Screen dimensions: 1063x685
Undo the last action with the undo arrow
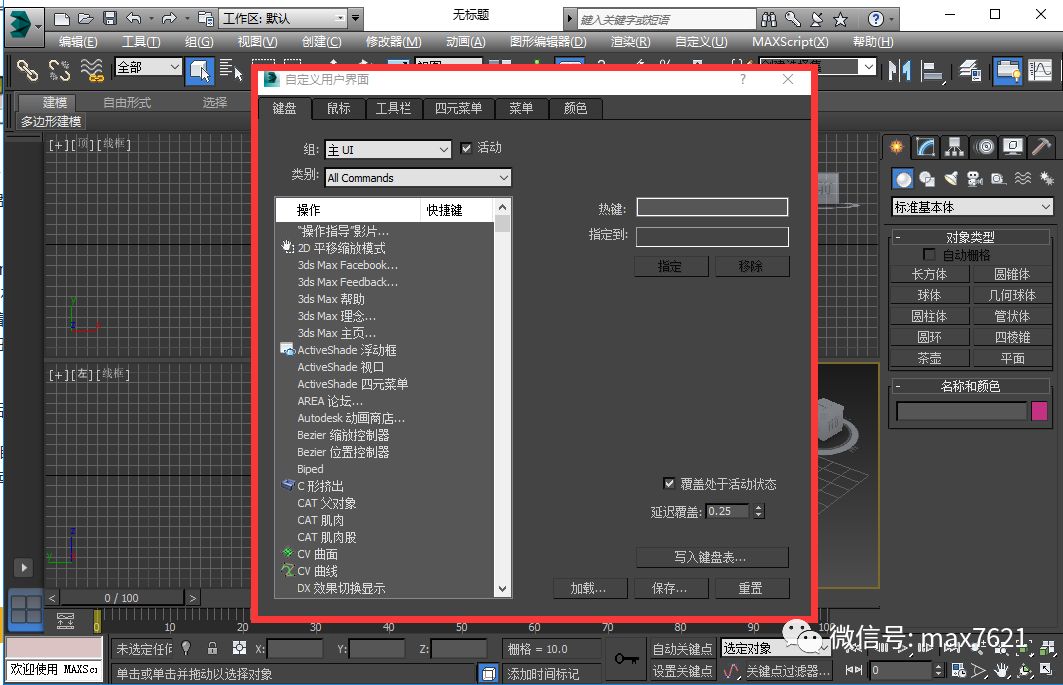(x=134, y=18)
